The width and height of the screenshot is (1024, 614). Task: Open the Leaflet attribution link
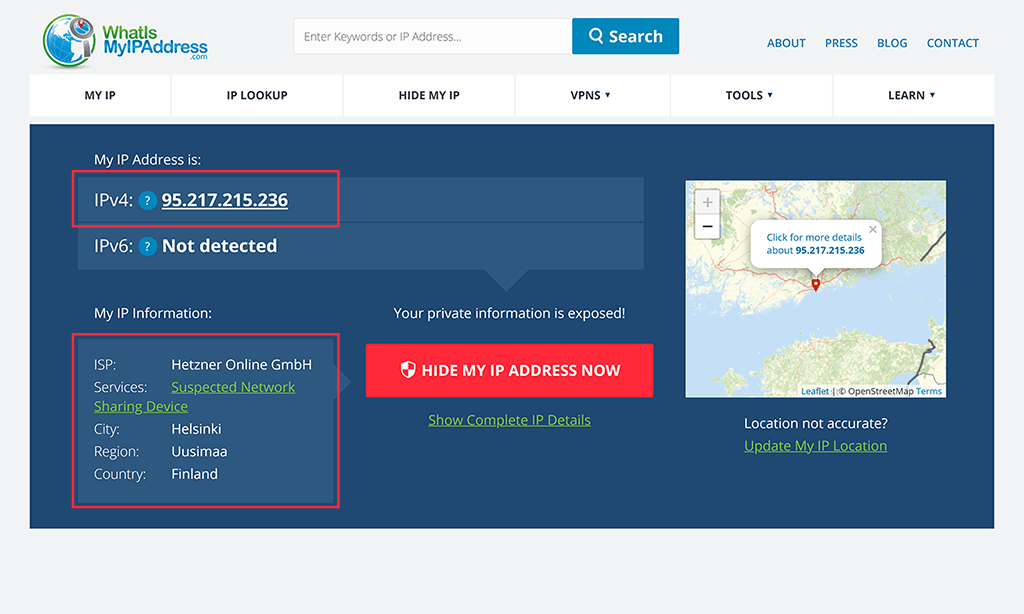click(814, 391)
